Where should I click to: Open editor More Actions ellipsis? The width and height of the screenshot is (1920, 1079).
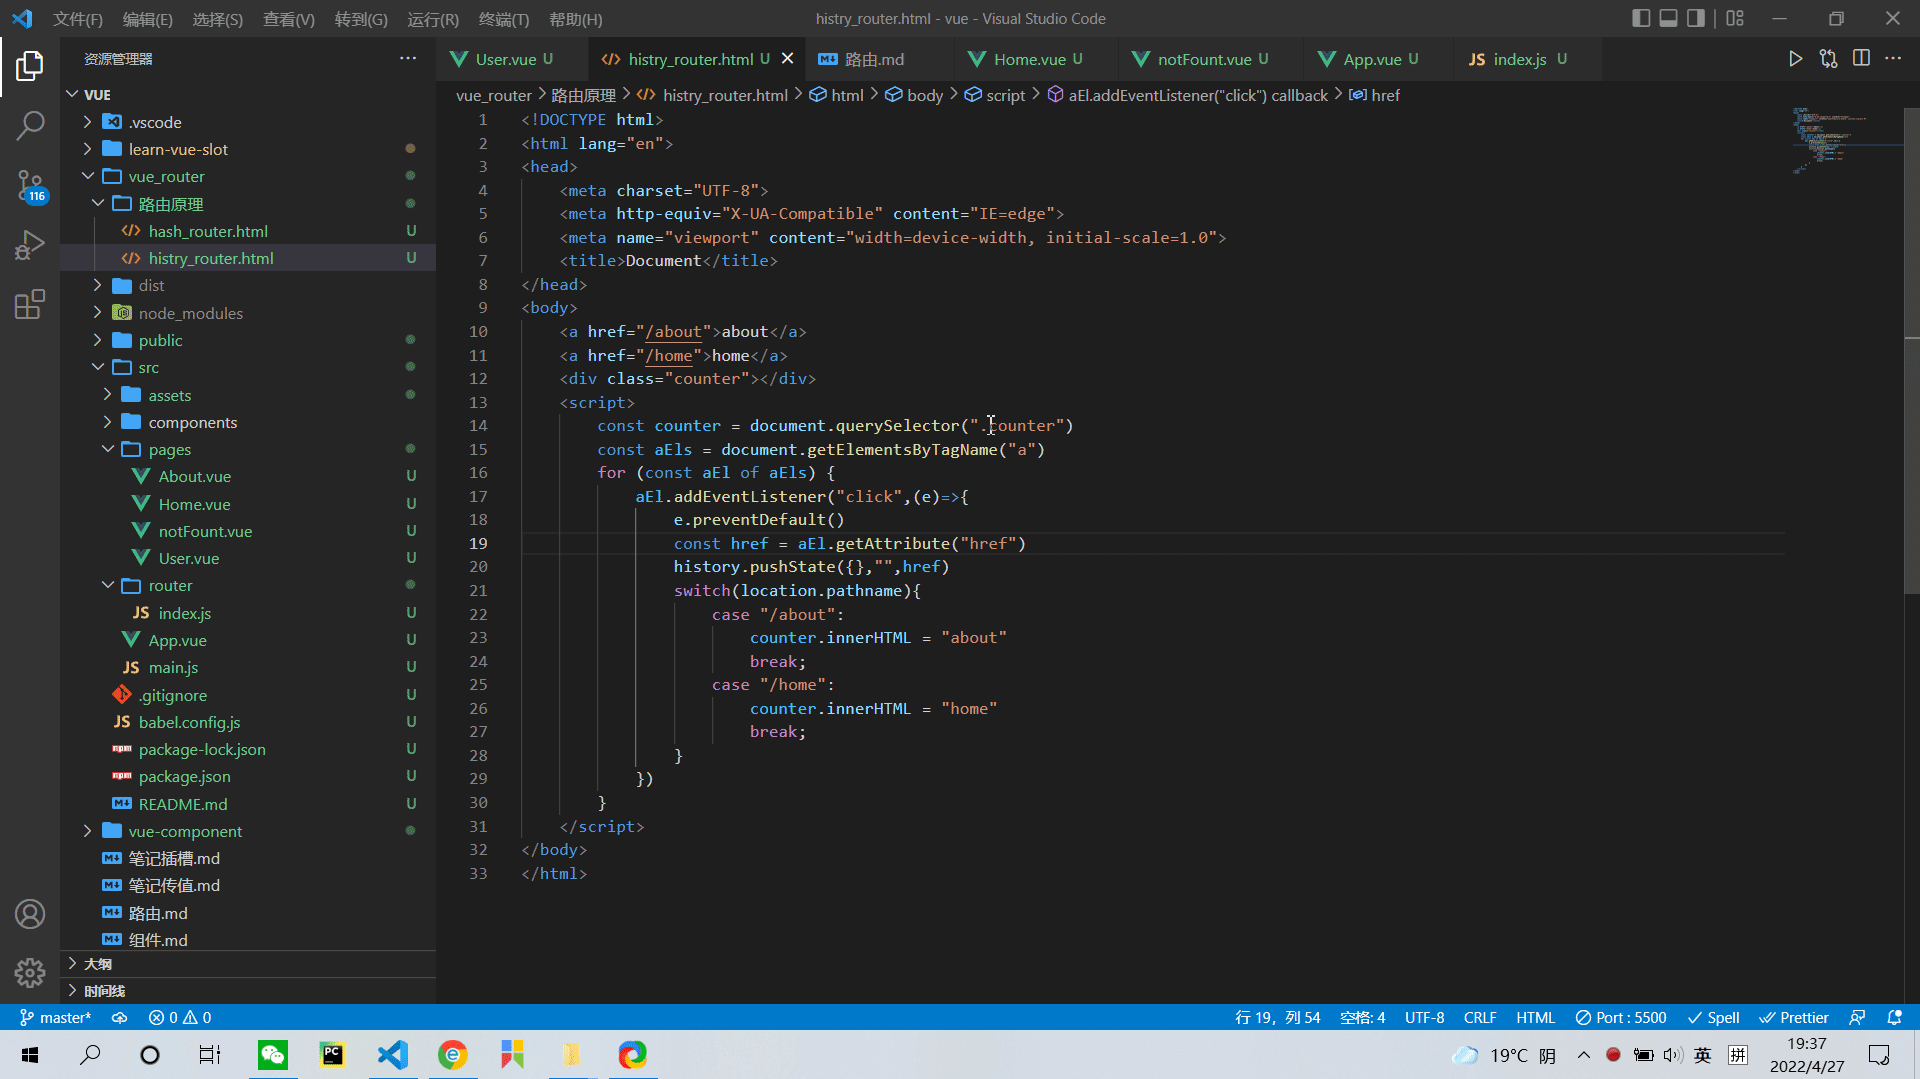click(x=1893, y=59)
